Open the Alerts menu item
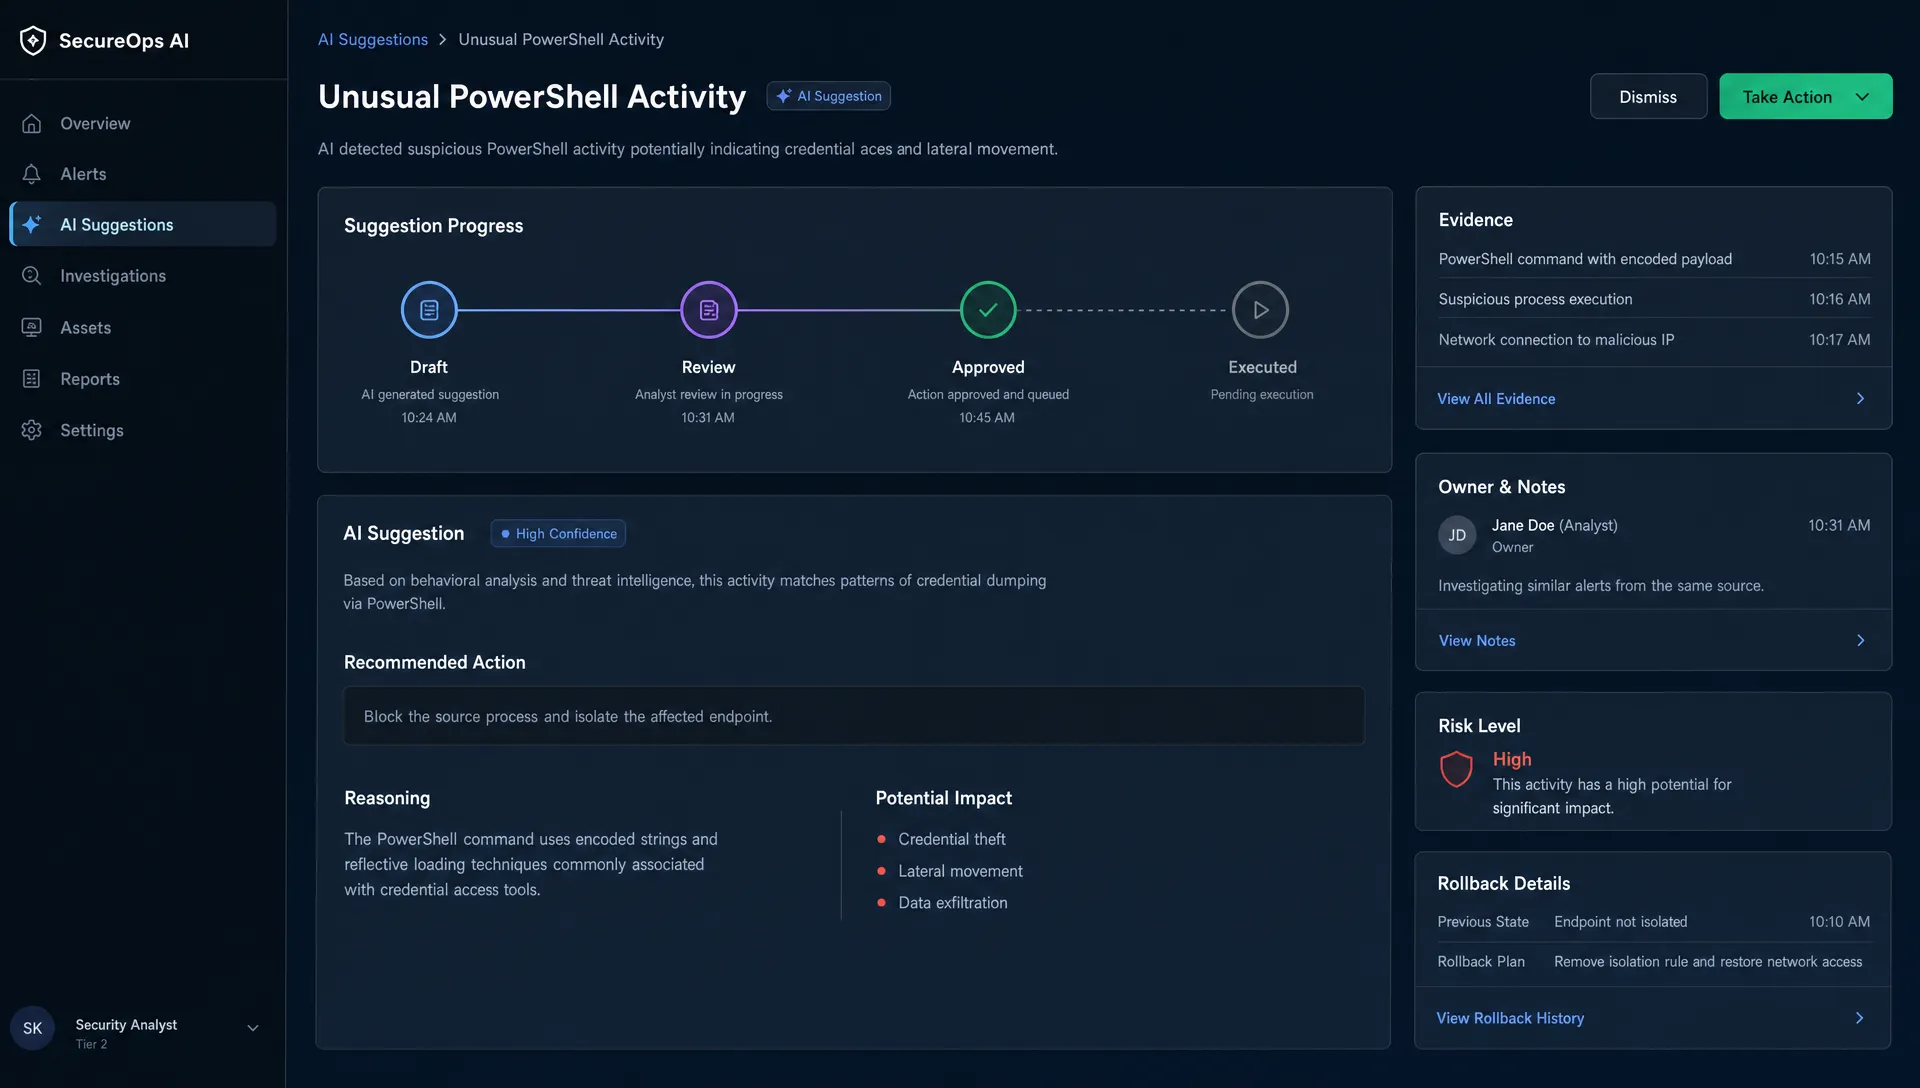This screenshot has height=1088, width=1920. click(143, 174)
